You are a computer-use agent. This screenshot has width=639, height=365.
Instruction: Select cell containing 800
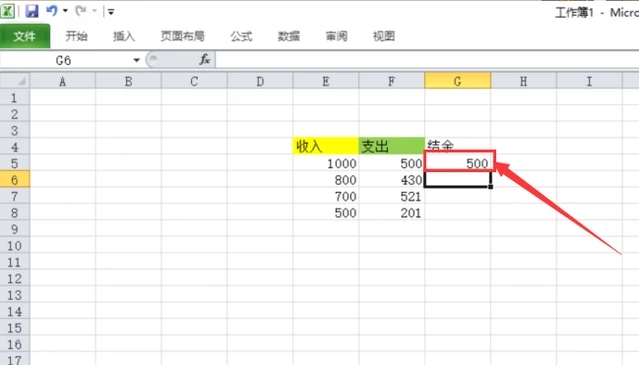tap(326, 180)
